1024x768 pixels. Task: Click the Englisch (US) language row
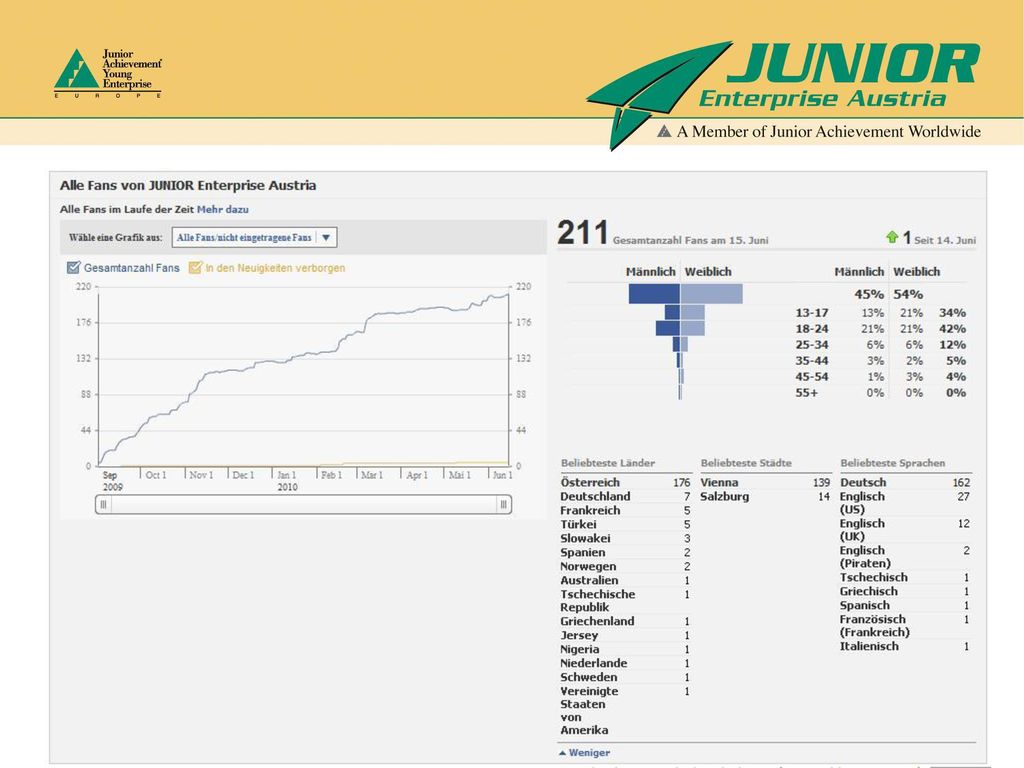[x=905, y=503]
